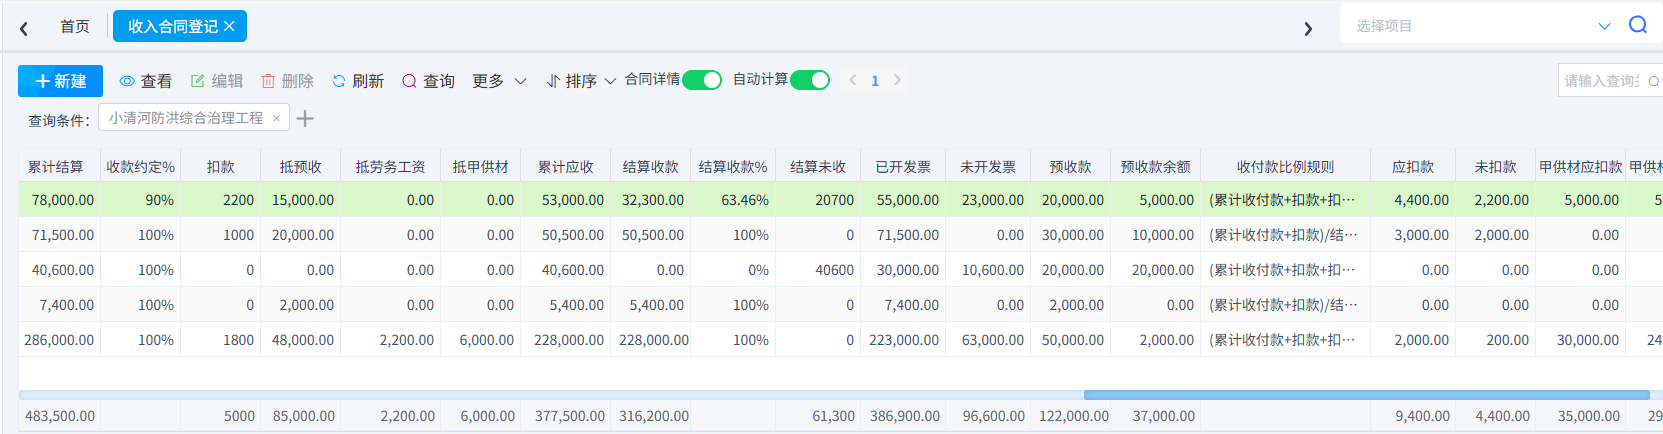
Task: Switch to the 首页 tab
Action: click(75, 26)
